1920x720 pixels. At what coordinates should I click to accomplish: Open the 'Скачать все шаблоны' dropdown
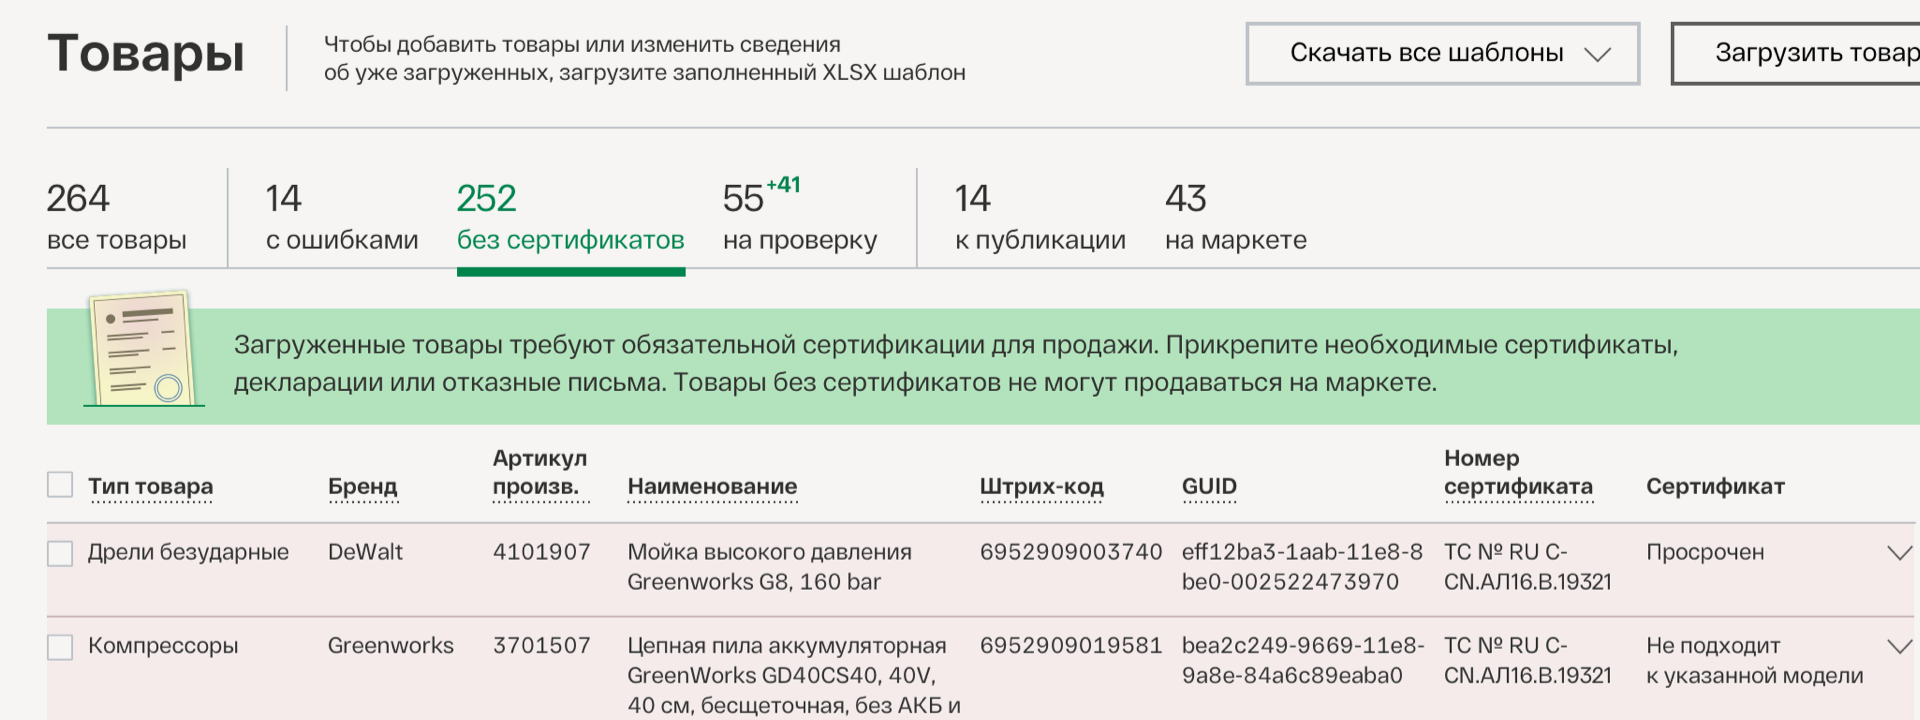1442,53
